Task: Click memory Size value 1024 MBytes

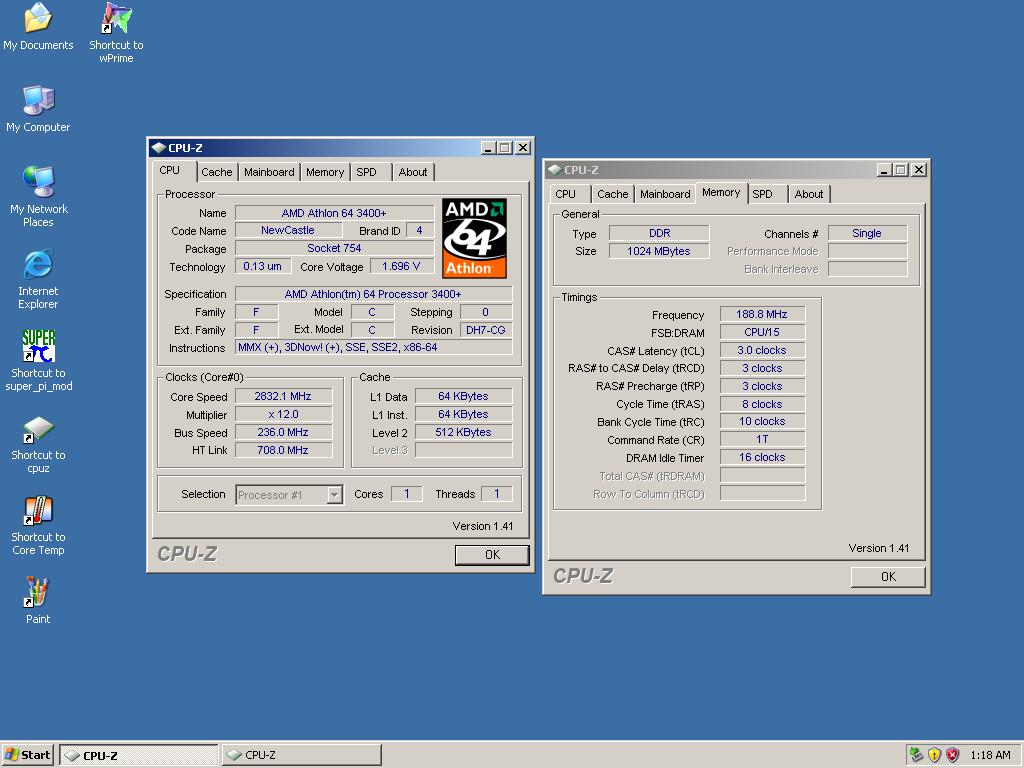Action: [659, 251]
